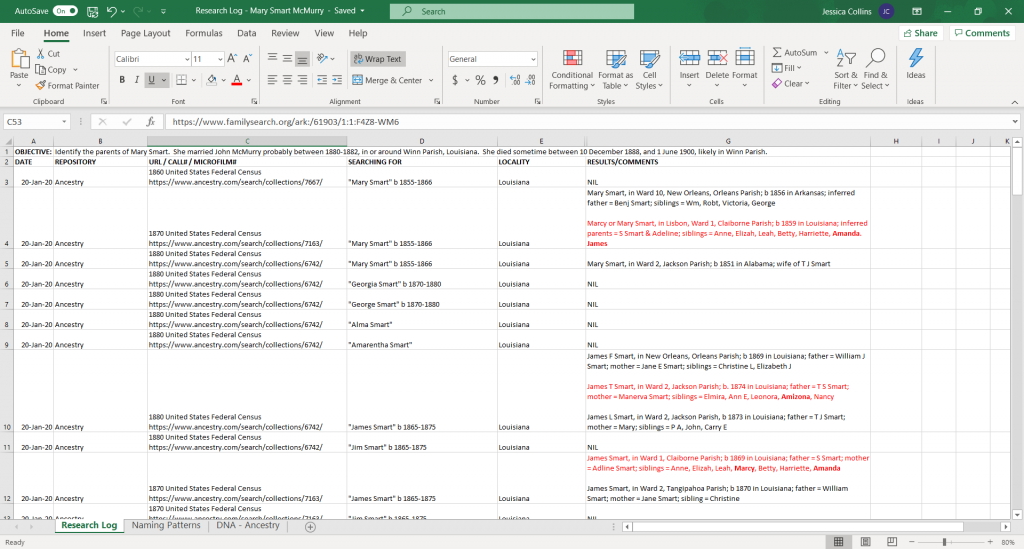The image size is (1024, 549).
Task: Click the Search box in title bar
Action: (512, 11)
